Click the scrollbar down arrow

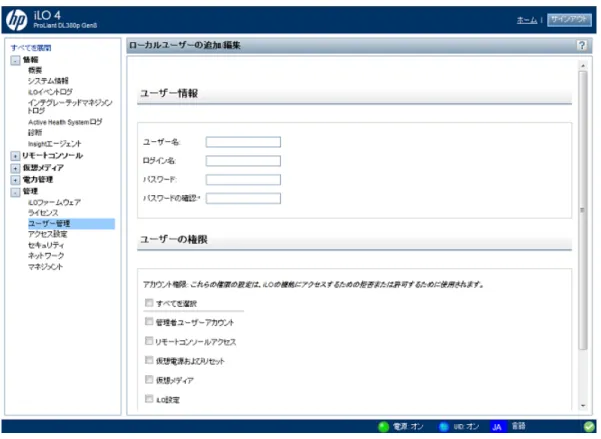pyautogui.click(x=583, y=406)
